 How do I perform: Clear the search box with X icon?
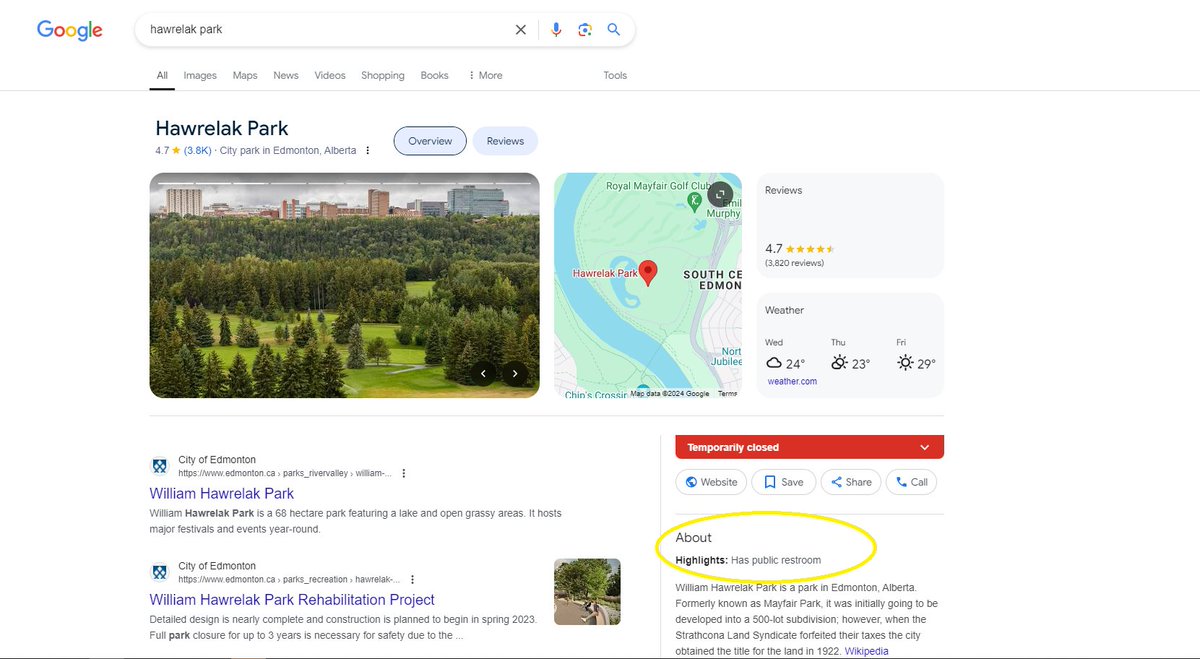click(520, 30)
